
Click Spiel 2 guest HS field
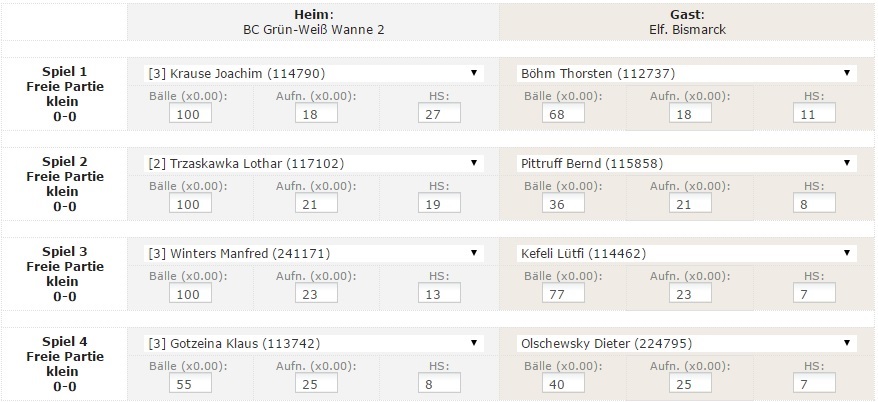click(x=813, y=203)
